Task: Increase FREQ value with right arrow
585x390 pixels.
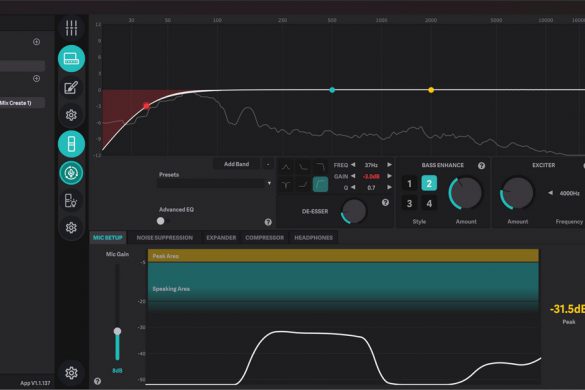Action: [389, 165]
